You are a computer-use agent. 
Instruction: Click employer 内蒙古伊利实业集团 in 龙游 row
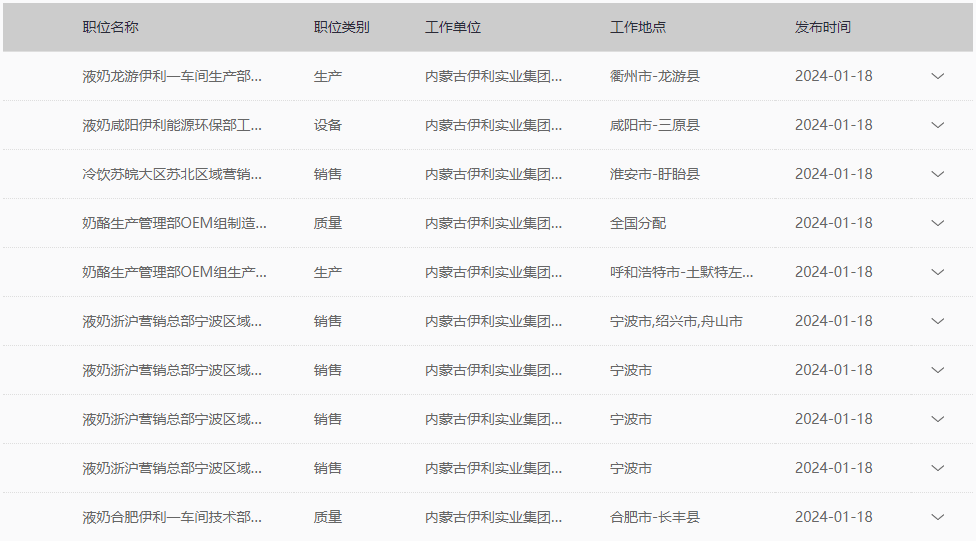493,76
